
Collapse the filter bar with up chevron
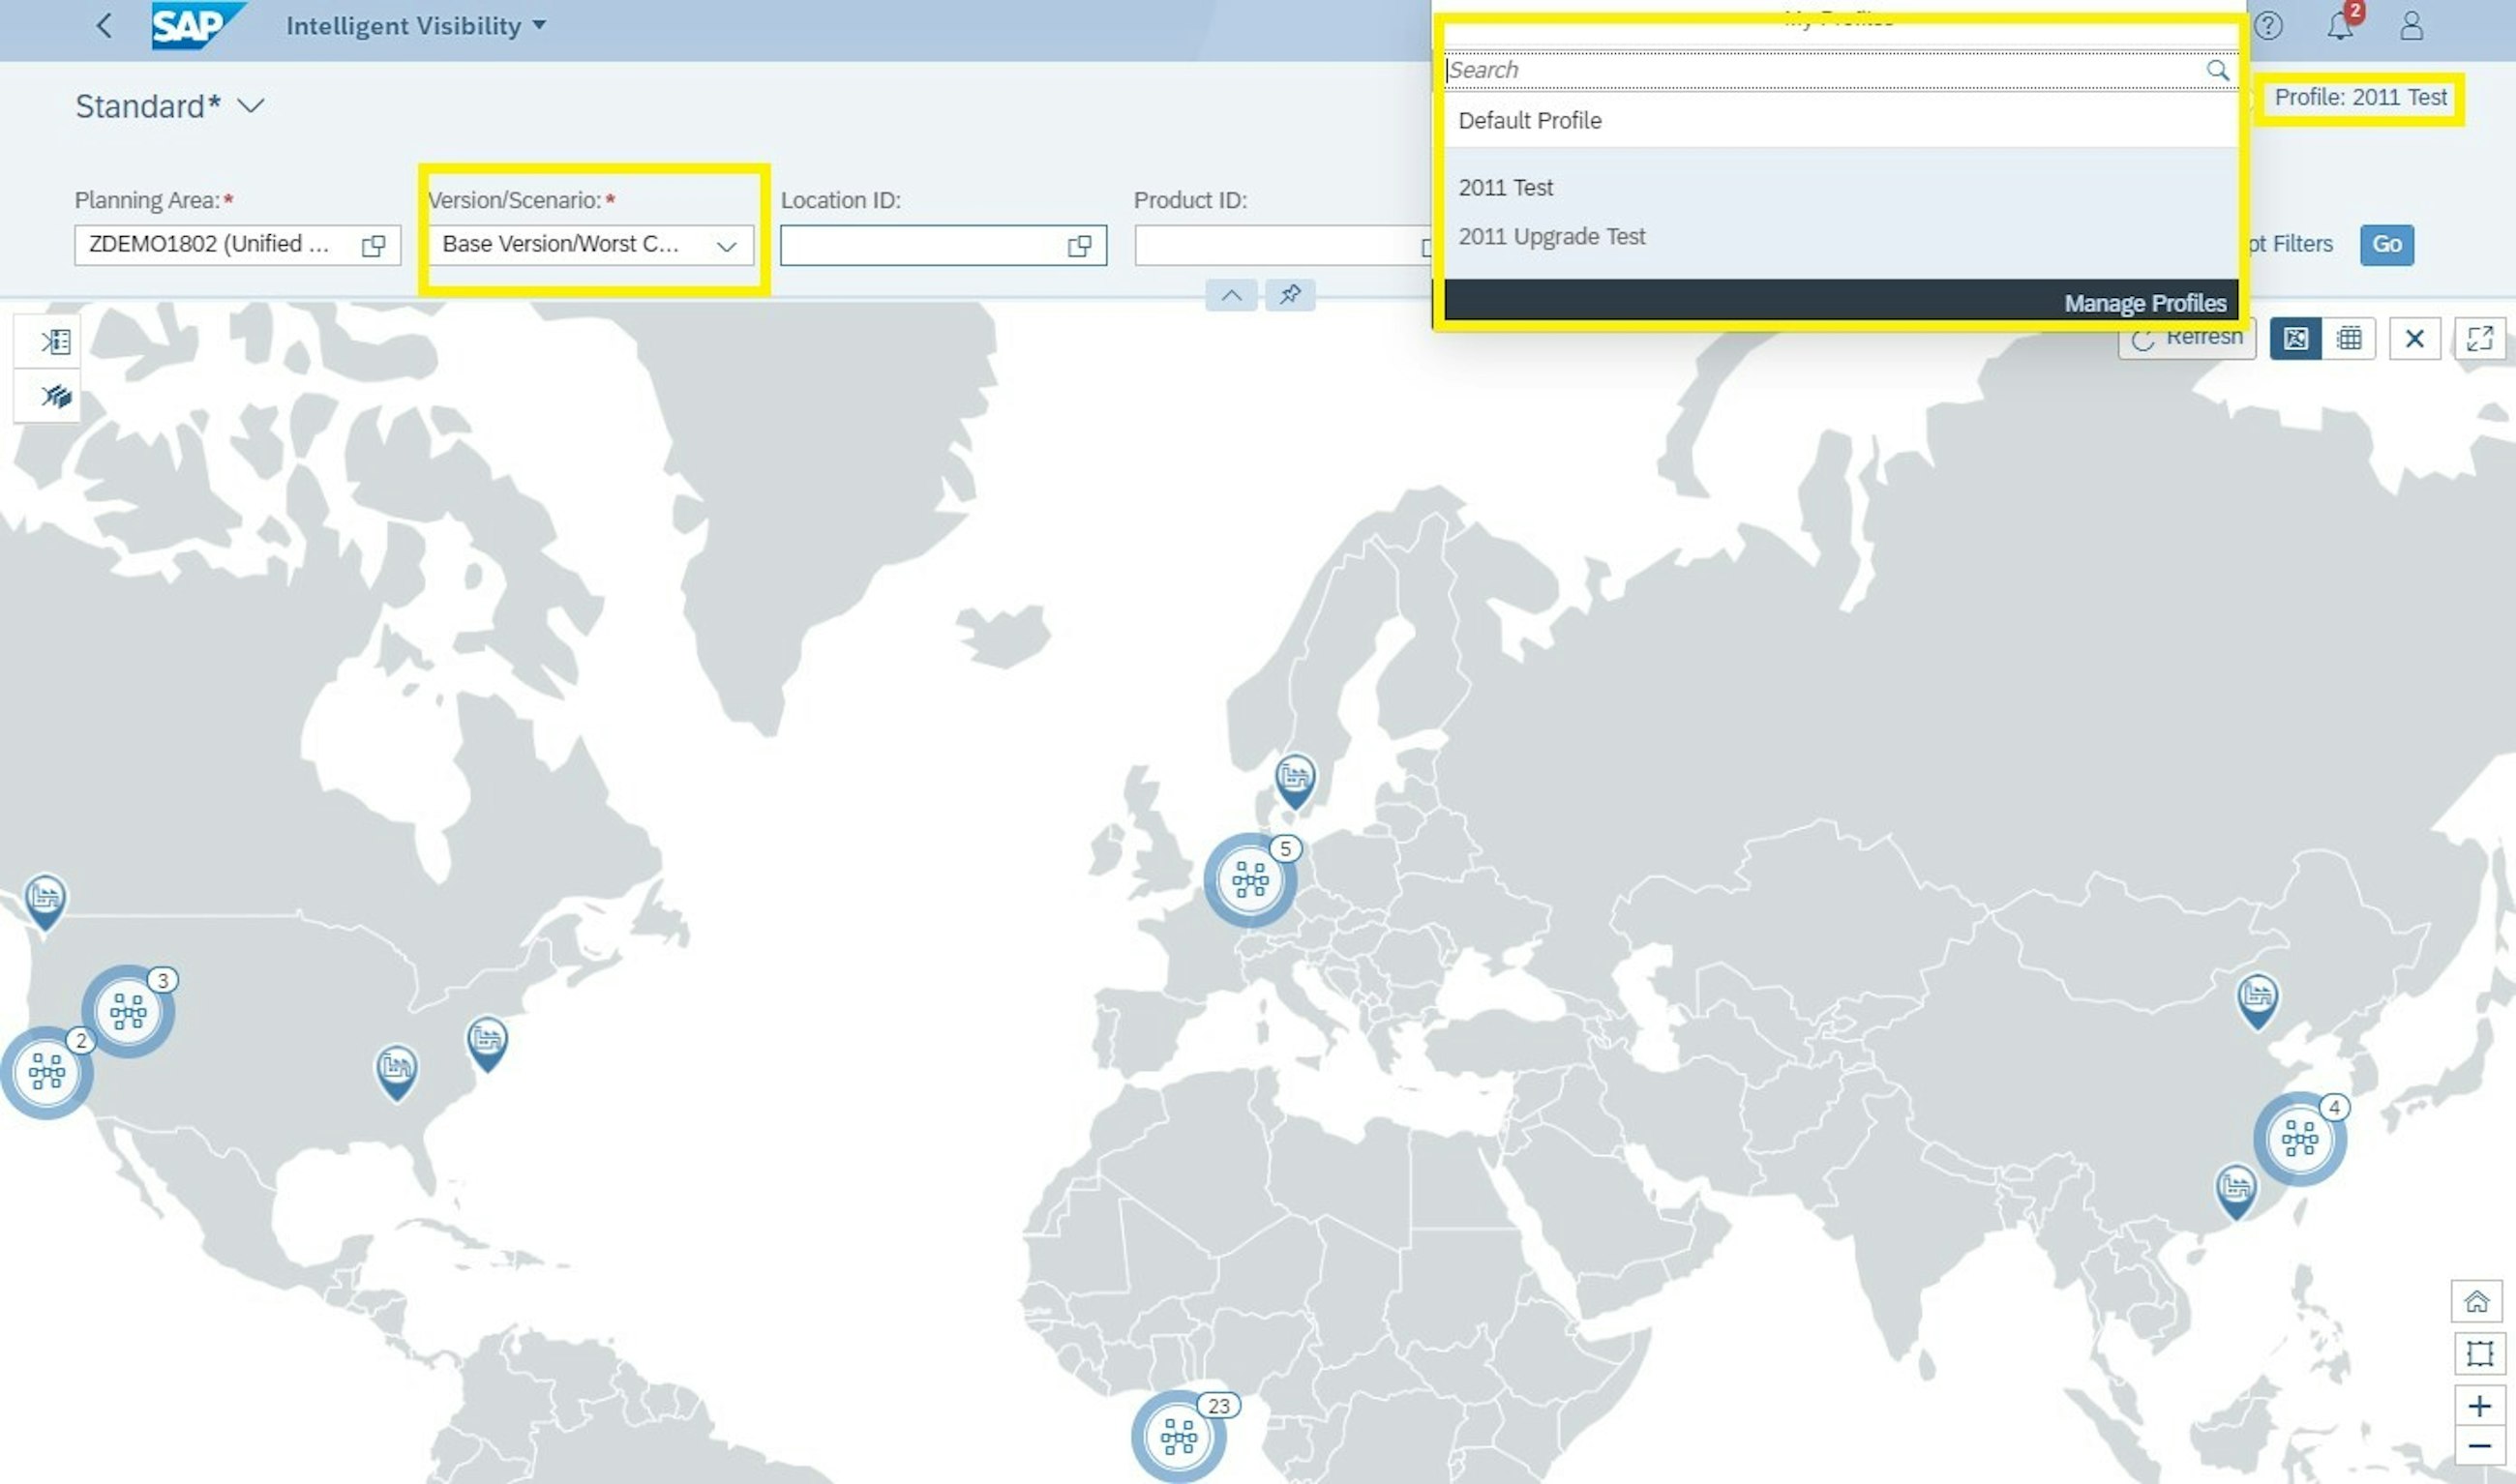(1231, 295)
